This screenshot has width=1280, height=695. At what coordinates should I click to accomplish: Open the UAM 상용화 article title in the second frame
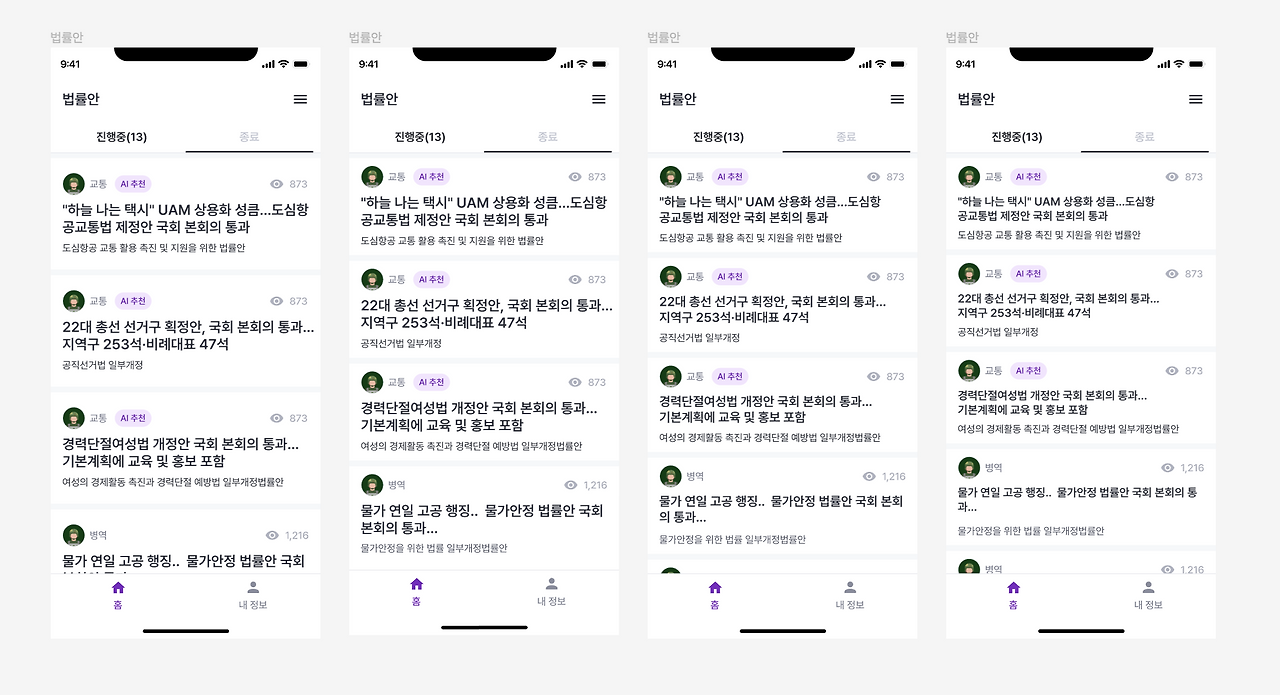coord(484,212)
